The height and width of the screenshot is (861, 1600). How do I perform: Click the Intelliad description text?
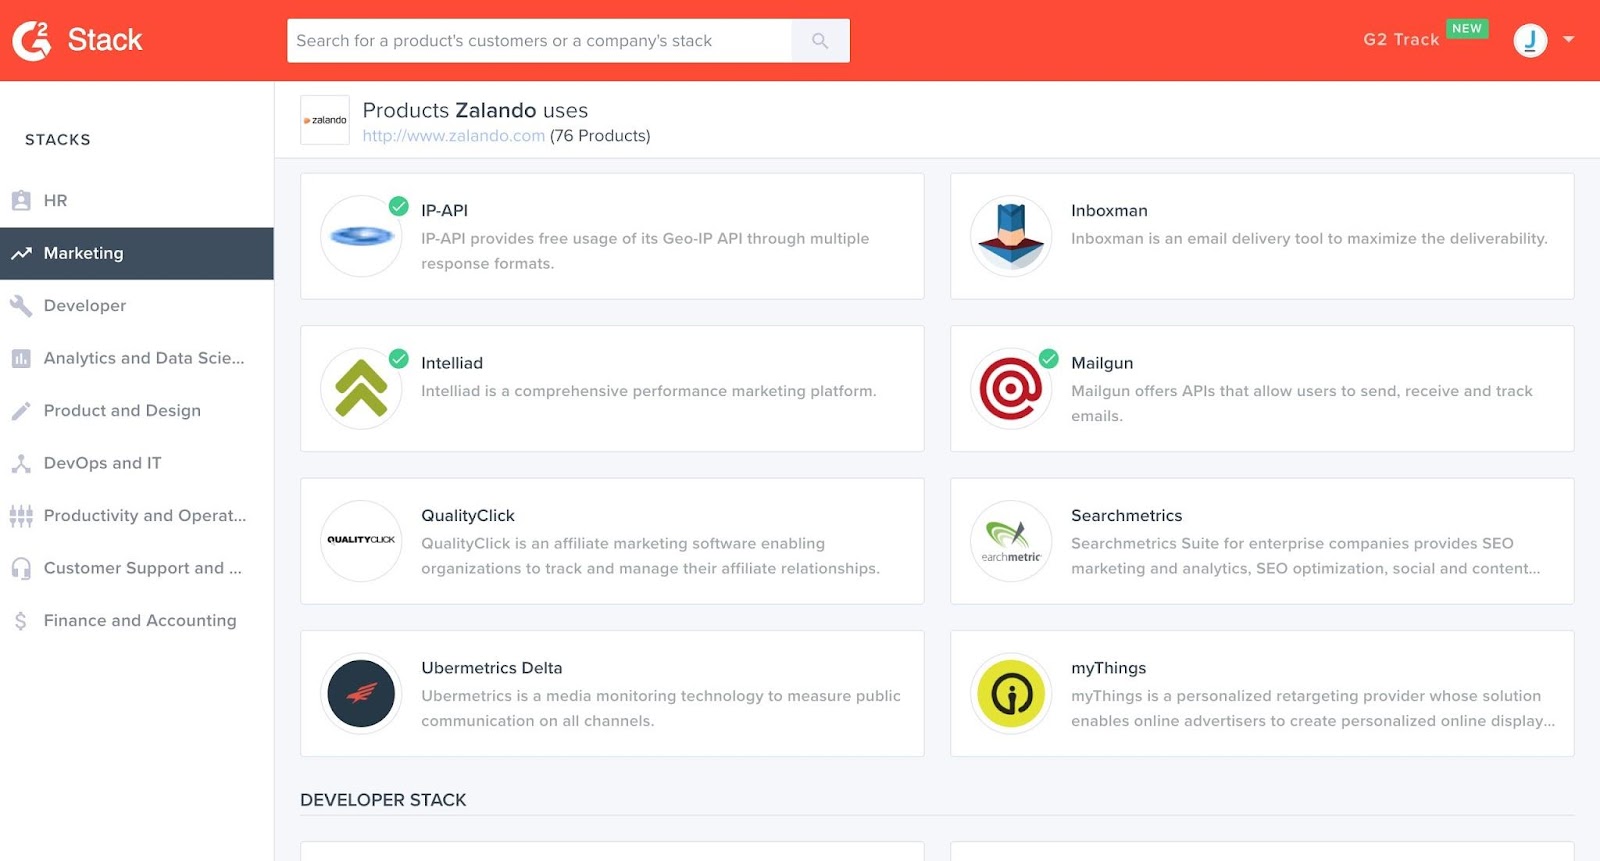(x=649, y=391)
